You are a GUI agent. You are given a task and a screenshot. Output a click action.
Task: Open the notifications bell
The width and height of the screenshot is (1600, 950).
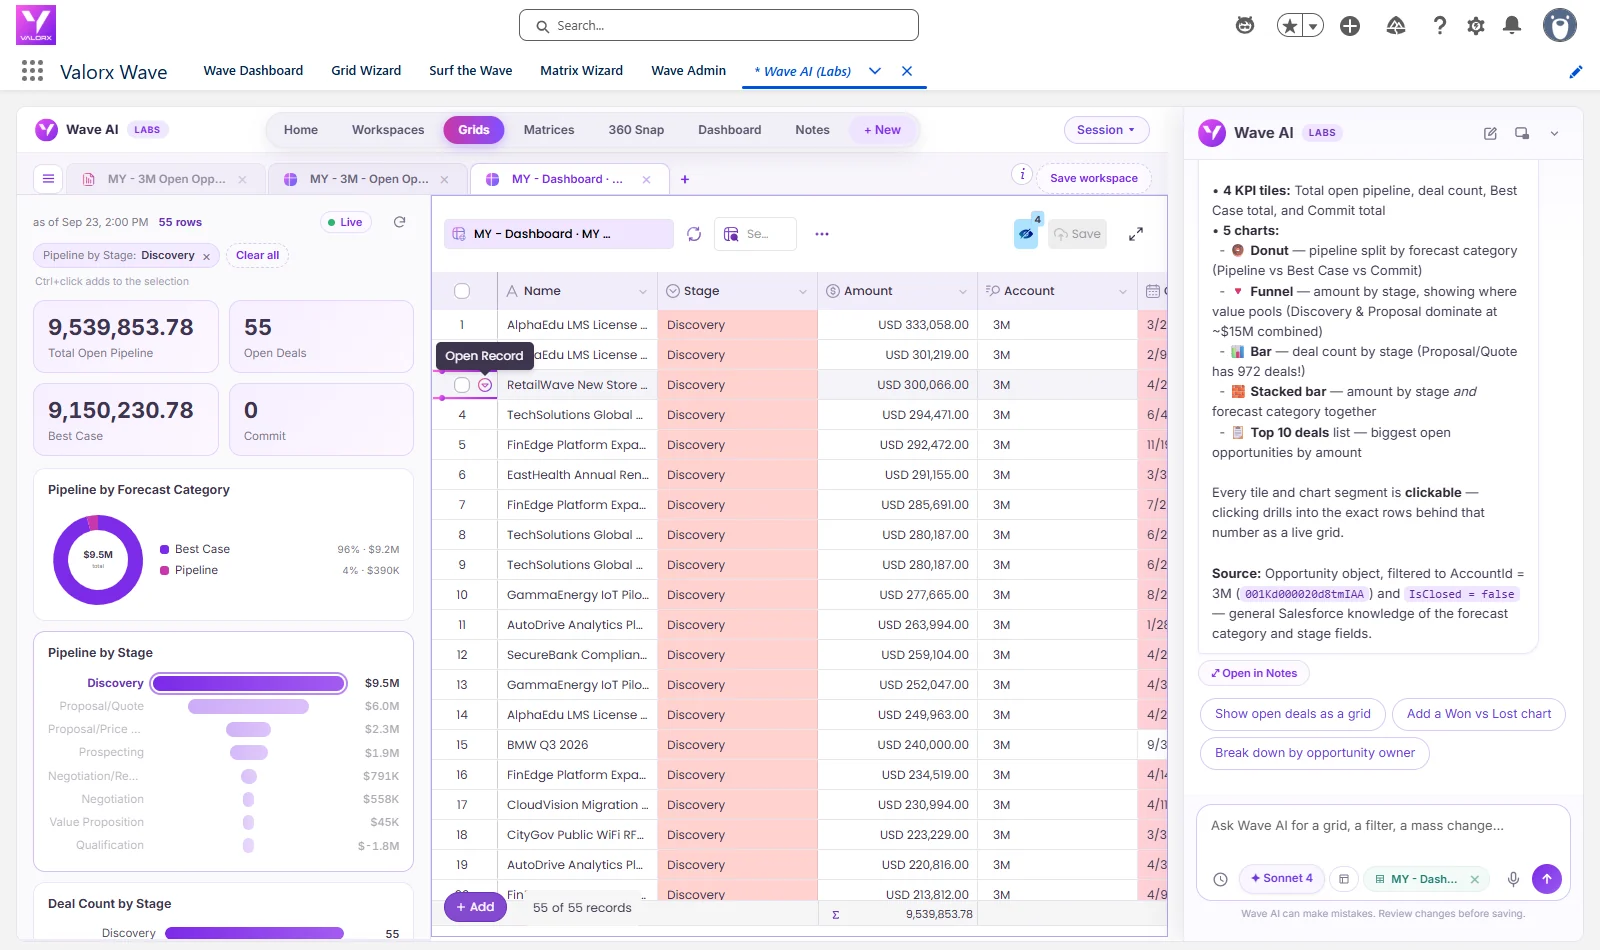coord(1512,26)
